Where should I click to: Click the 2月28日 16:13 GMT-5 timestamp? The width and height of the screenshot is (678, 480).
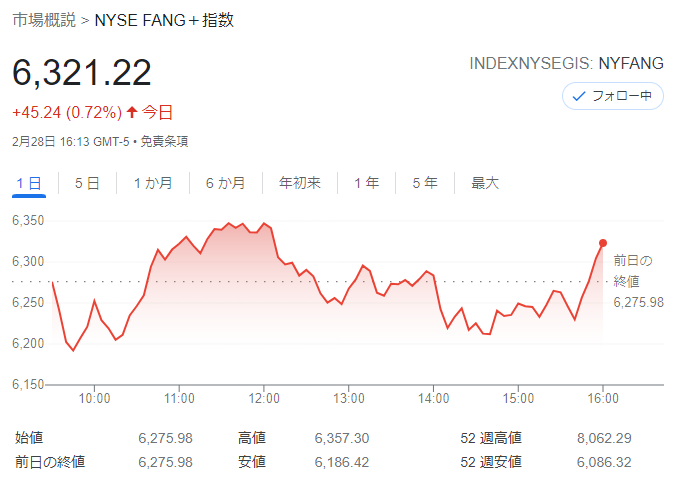pos(71,141)
